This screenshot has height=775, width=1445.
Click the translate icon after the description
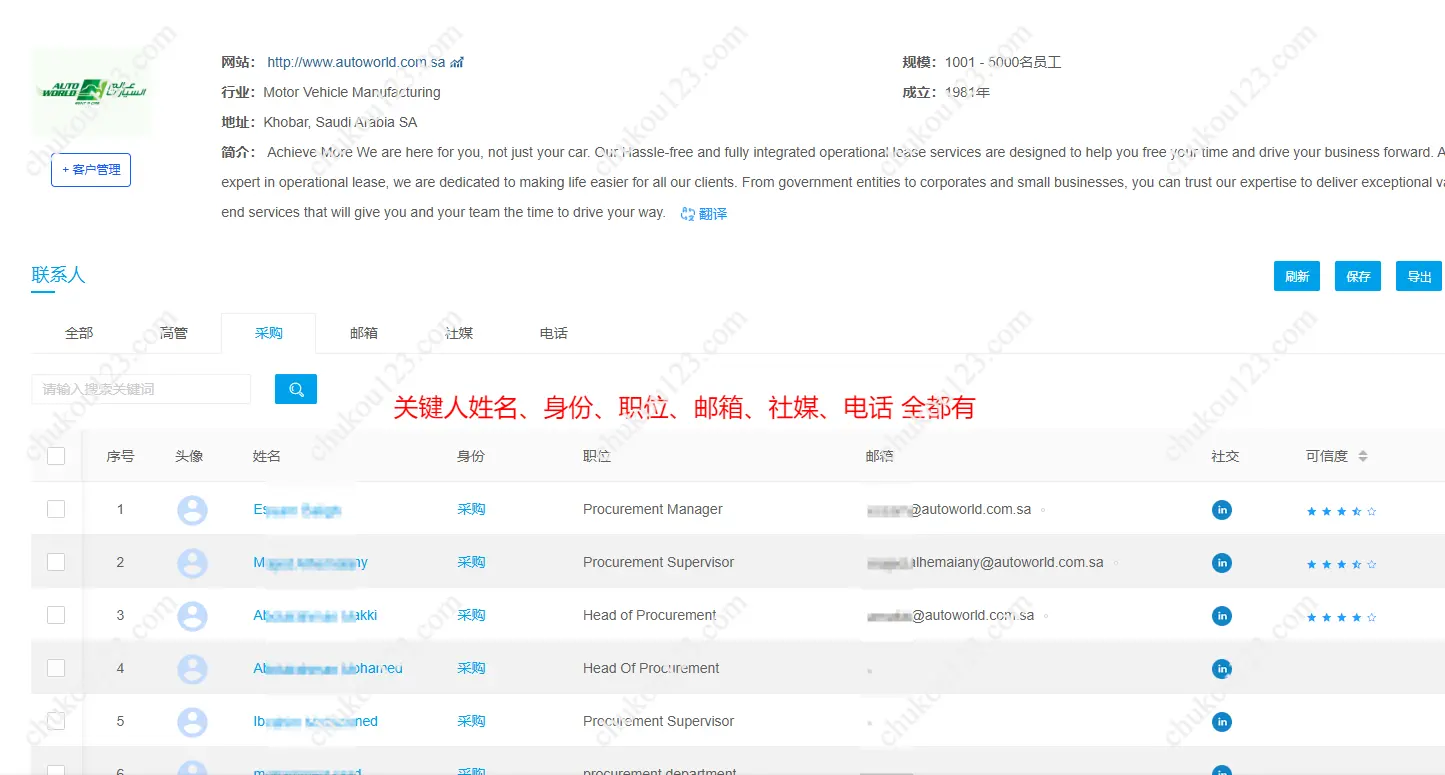pos(687,214)
